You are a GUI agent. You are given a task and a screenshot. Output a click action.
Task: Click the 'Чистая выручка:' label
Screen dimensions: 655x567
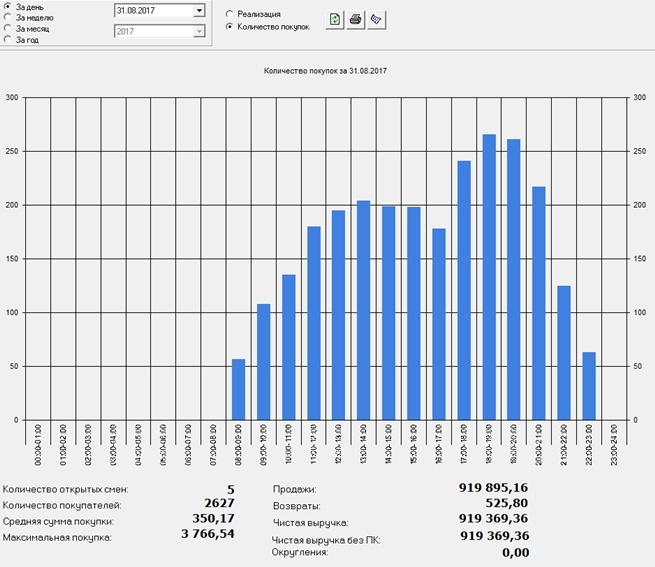(x=310, y=523)
